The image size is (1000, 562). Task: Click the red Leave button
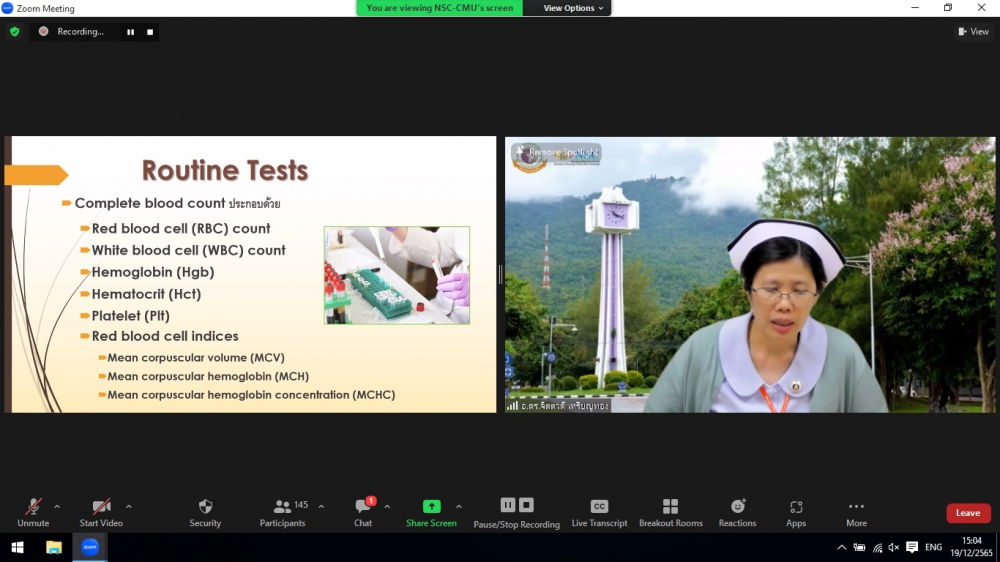(x=967, y=513)
